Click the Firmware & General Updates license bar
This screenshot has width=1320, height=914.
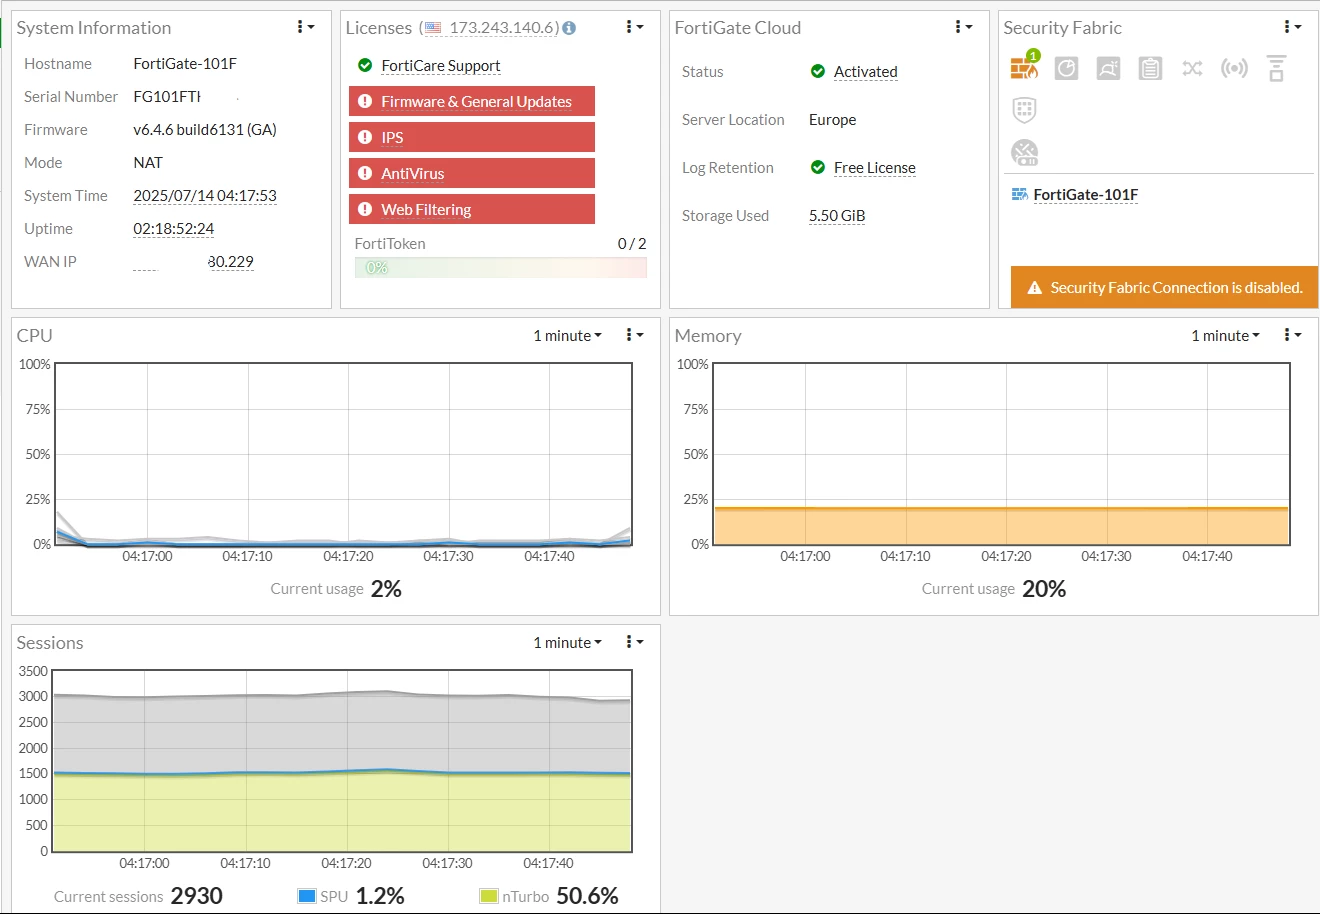pos(472,101)
